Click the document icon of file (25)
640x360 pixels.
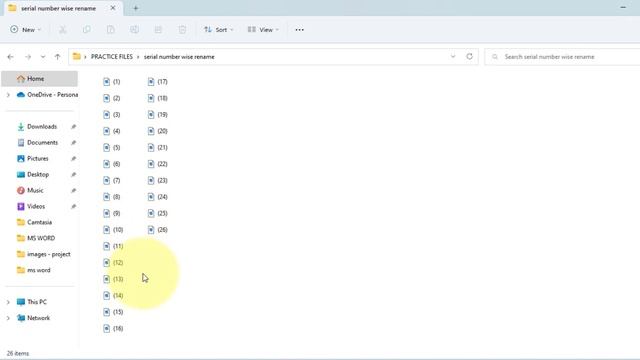(x=151, y=213)
